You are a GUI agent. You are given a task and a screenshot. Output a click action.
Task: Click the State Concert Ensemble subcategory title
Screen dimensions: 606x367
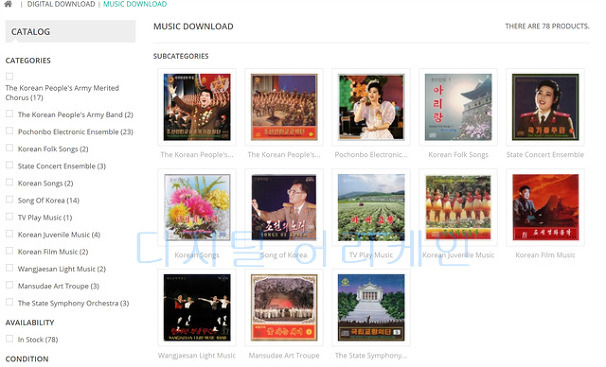point(545,155)
